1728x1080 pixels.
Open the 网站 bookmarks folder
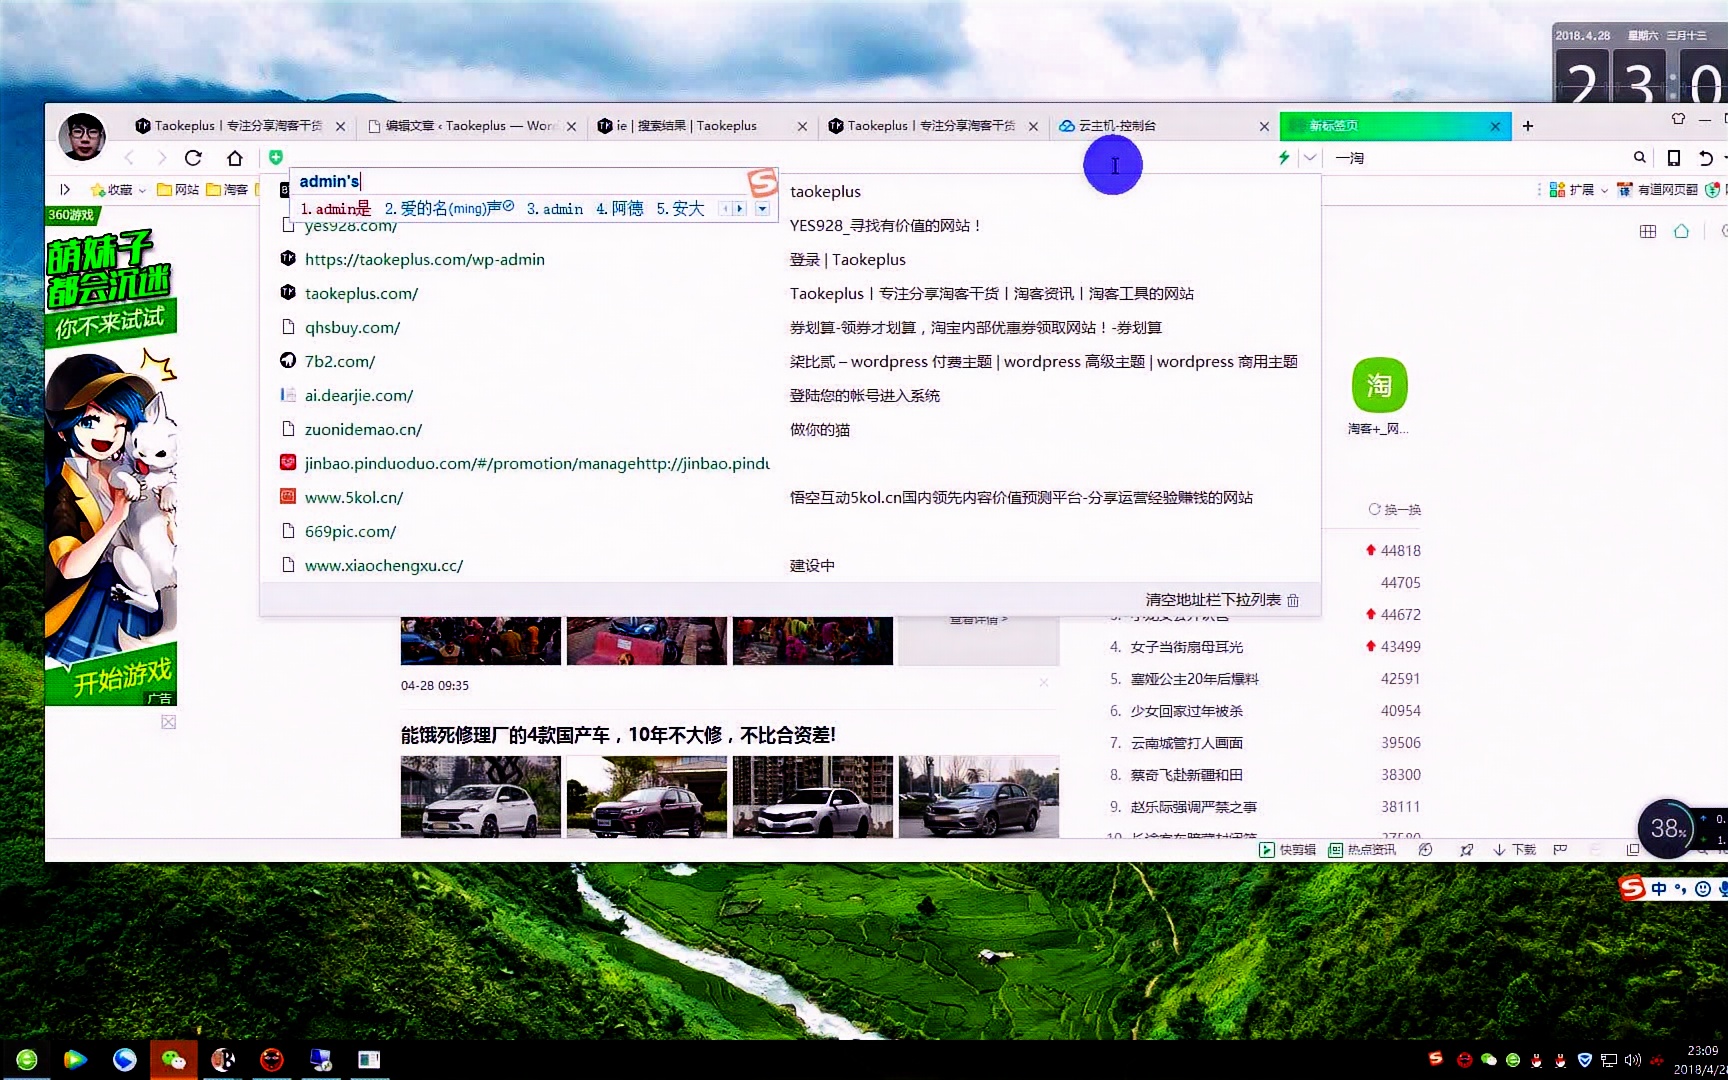[x=178, y=190]
